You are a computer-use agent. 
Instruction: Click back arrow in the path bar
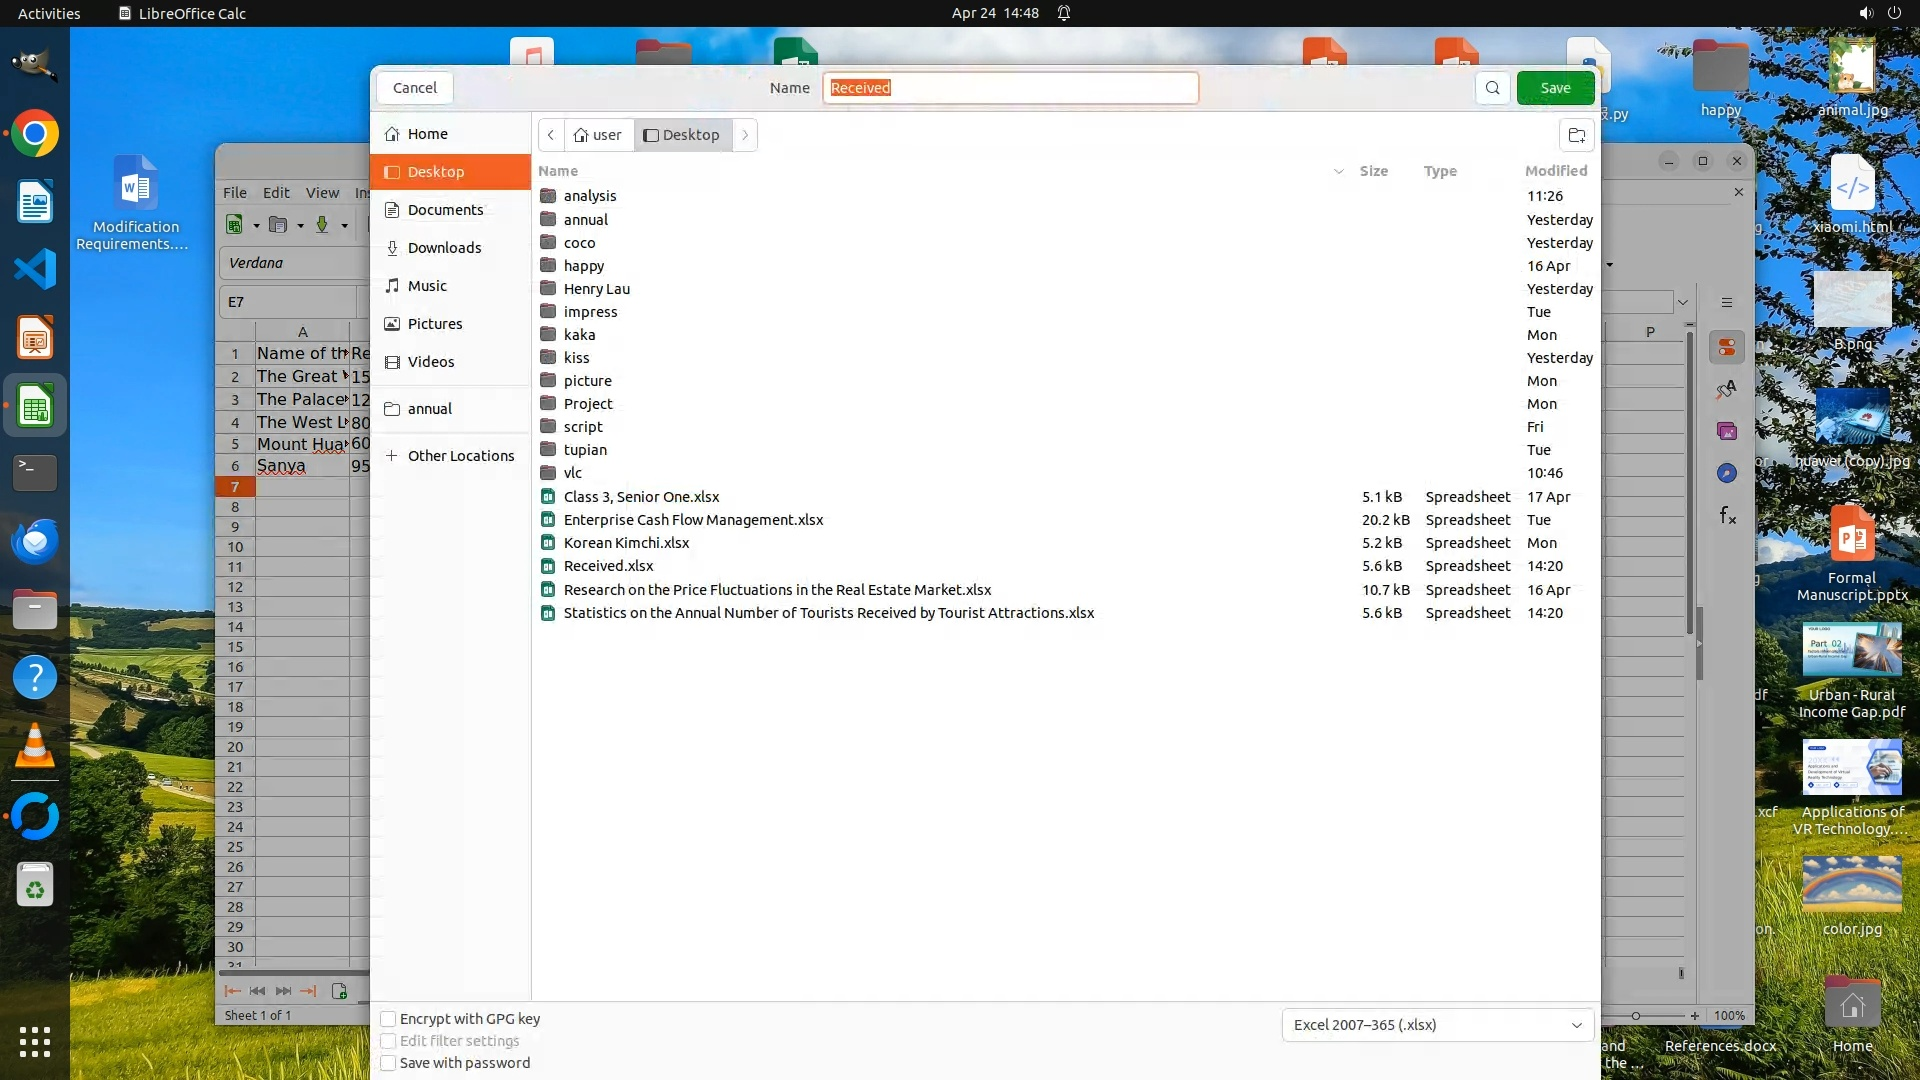tap(551, 135)
